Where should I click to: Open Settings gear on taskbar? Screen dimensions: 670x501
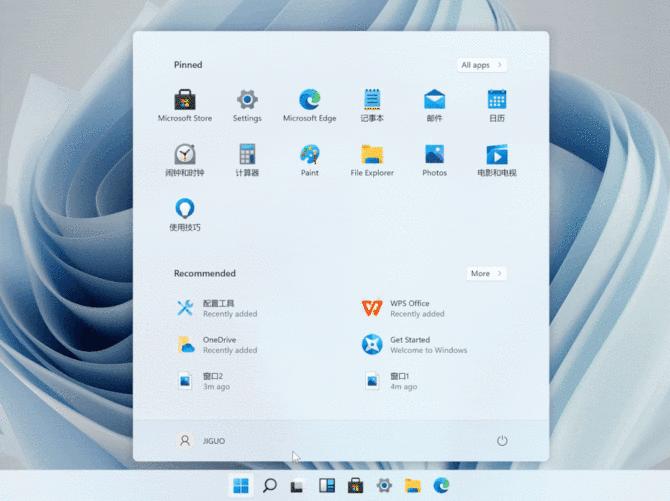click(x=384, y=486)
